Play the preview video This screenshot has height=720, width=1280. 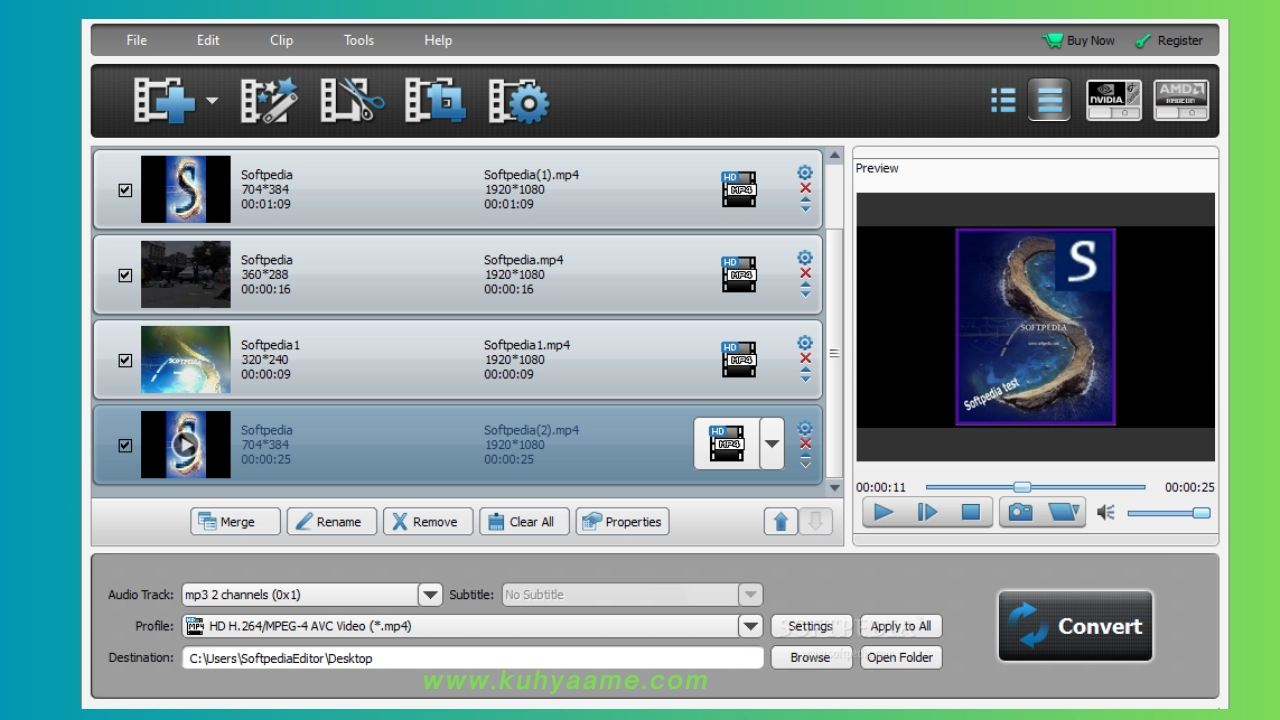pyautogui.click(x=883, y=512)
